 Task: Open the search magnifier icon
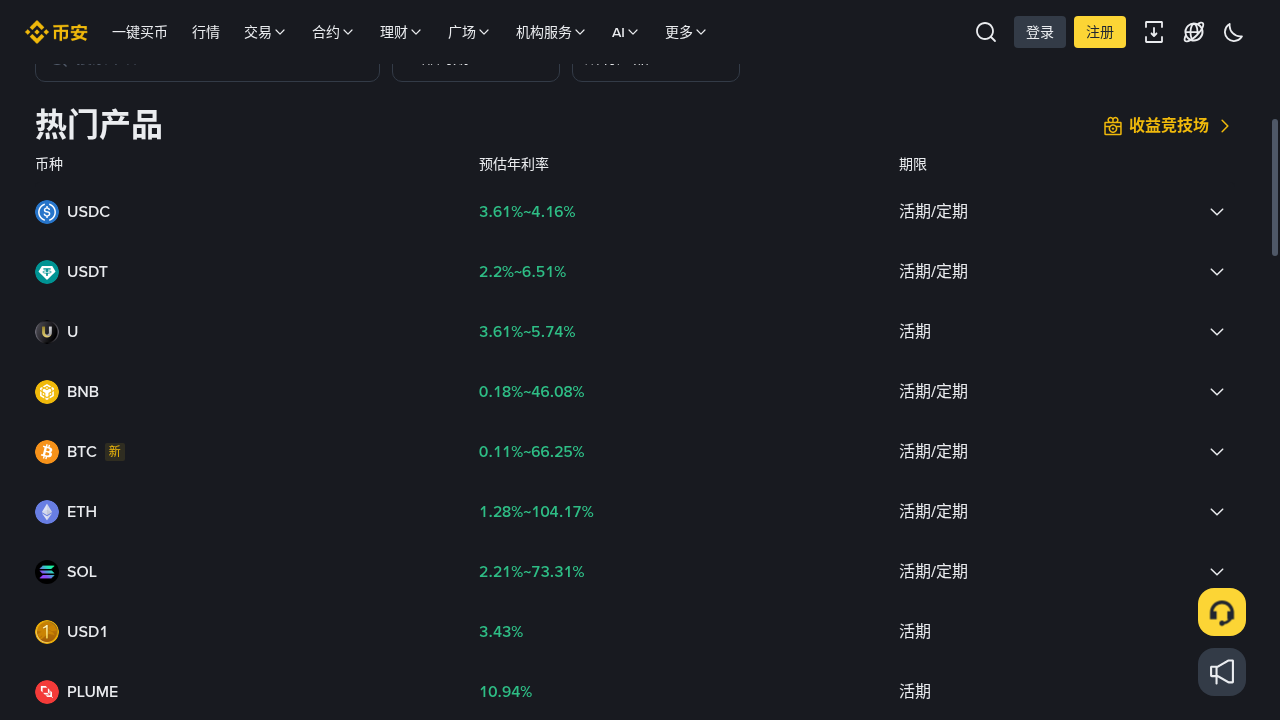tap(986, 32)
